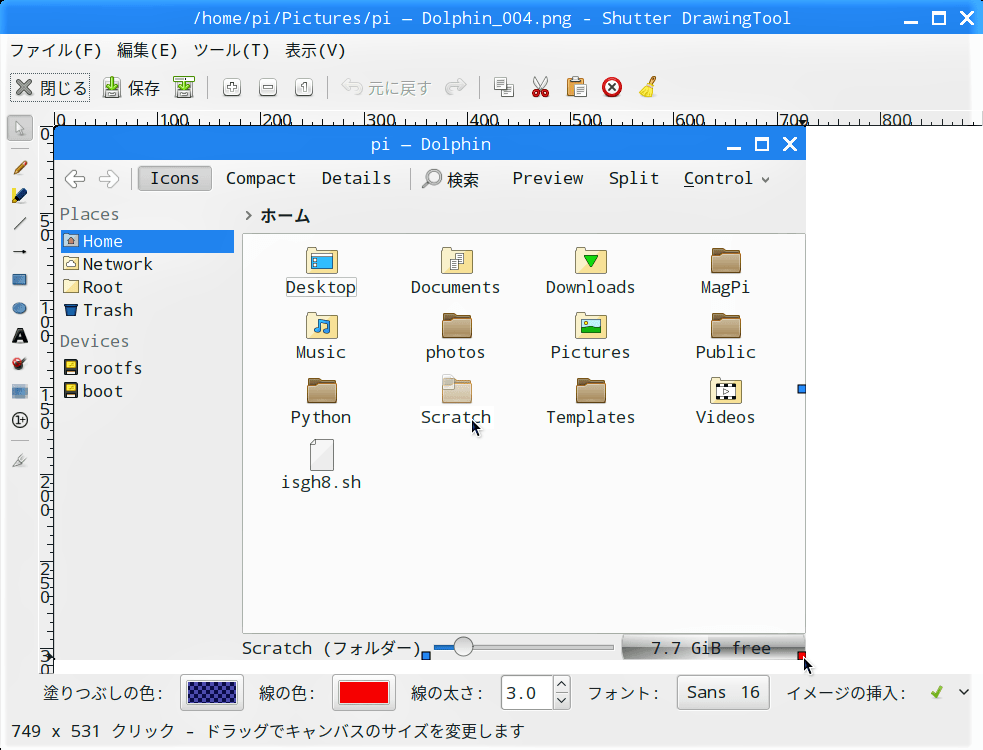The width and height of the screenshot is (983, 750).
Task: Select the censor tool
Action: [20, 364]
